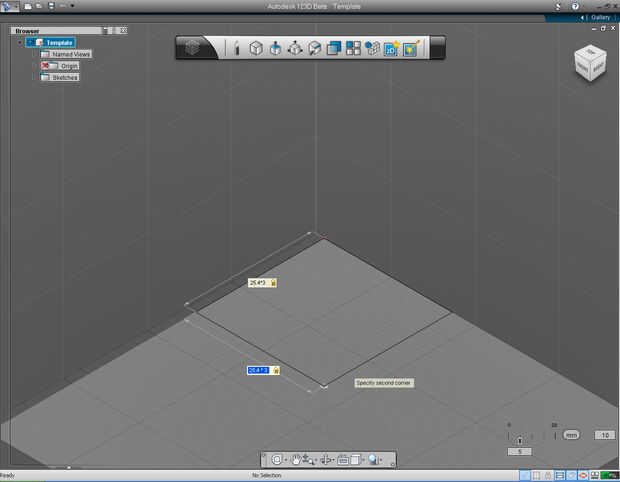620x482 pixels.
Task: Click the grid size value field 10
Action: [605, 435]
